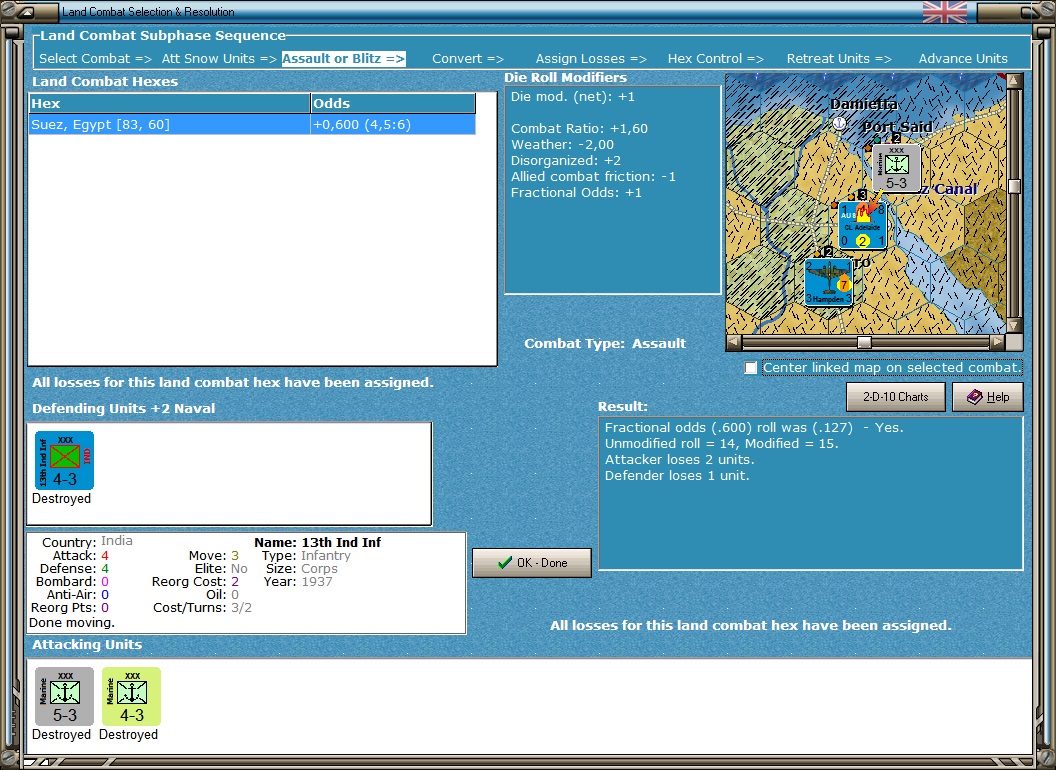Click the minimap vertical scrollbar thumb
This screenshot has width=1056, height=770.
1014,187
